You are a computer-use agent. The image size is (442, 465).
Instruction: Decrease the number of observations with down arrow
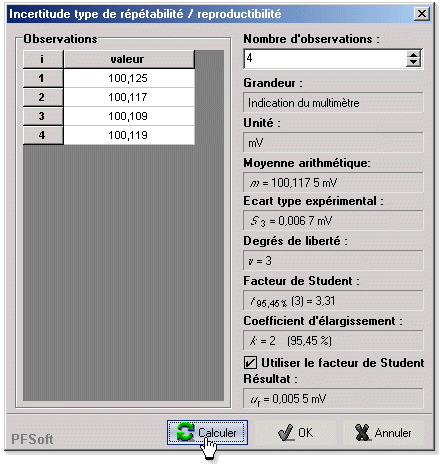(413, 63)
